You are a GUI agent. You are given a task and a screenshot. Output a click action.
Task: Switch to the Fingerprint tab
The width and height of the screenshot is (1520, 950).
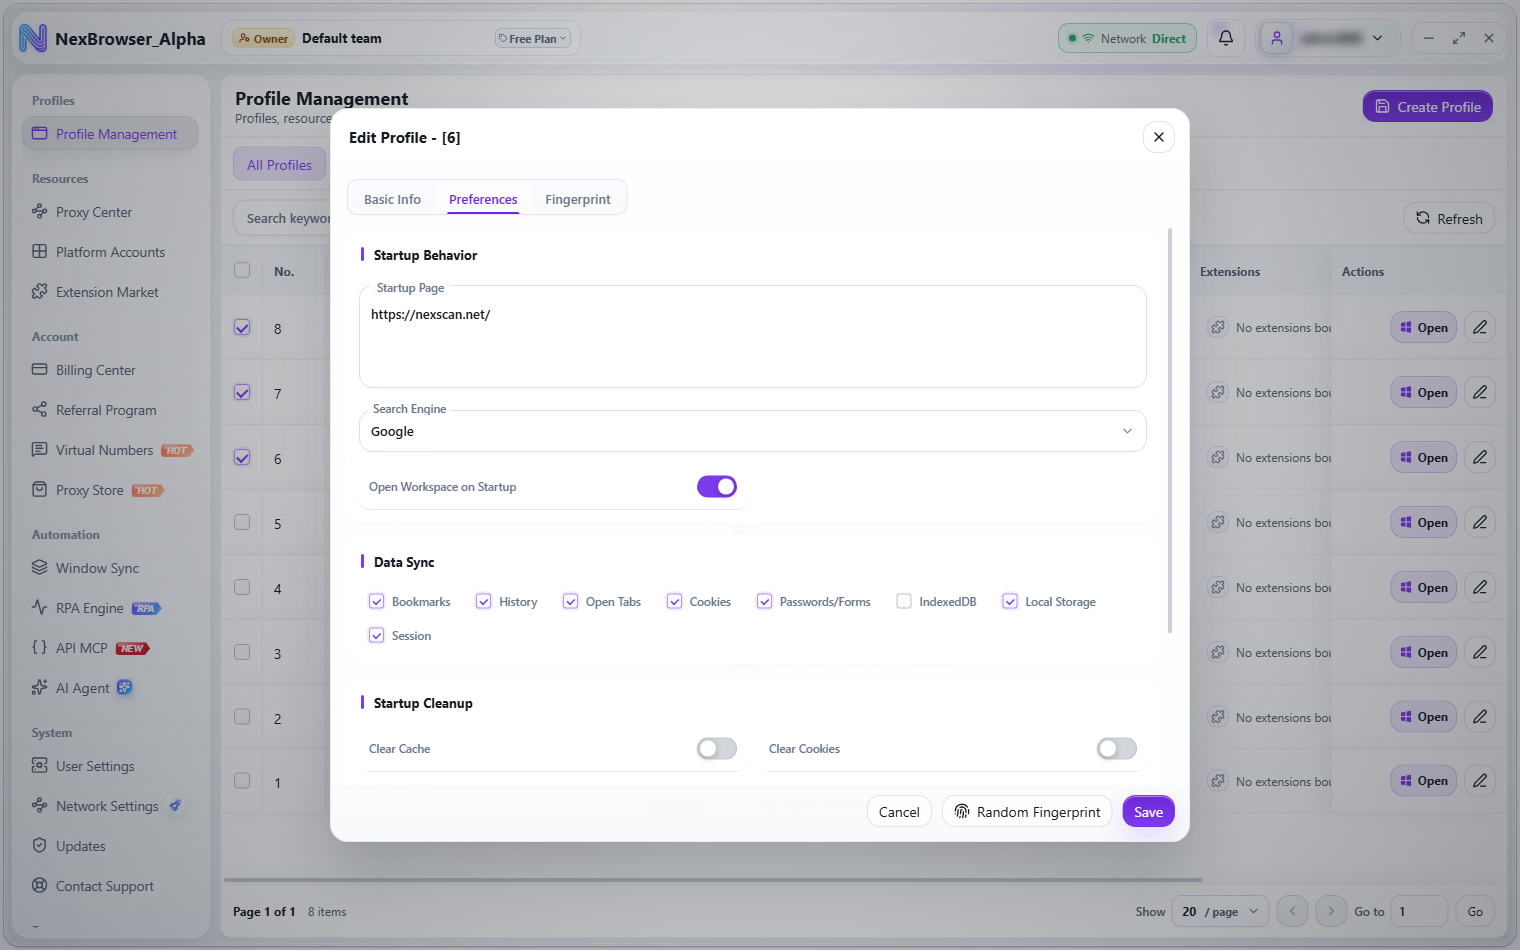coord(578,199)
